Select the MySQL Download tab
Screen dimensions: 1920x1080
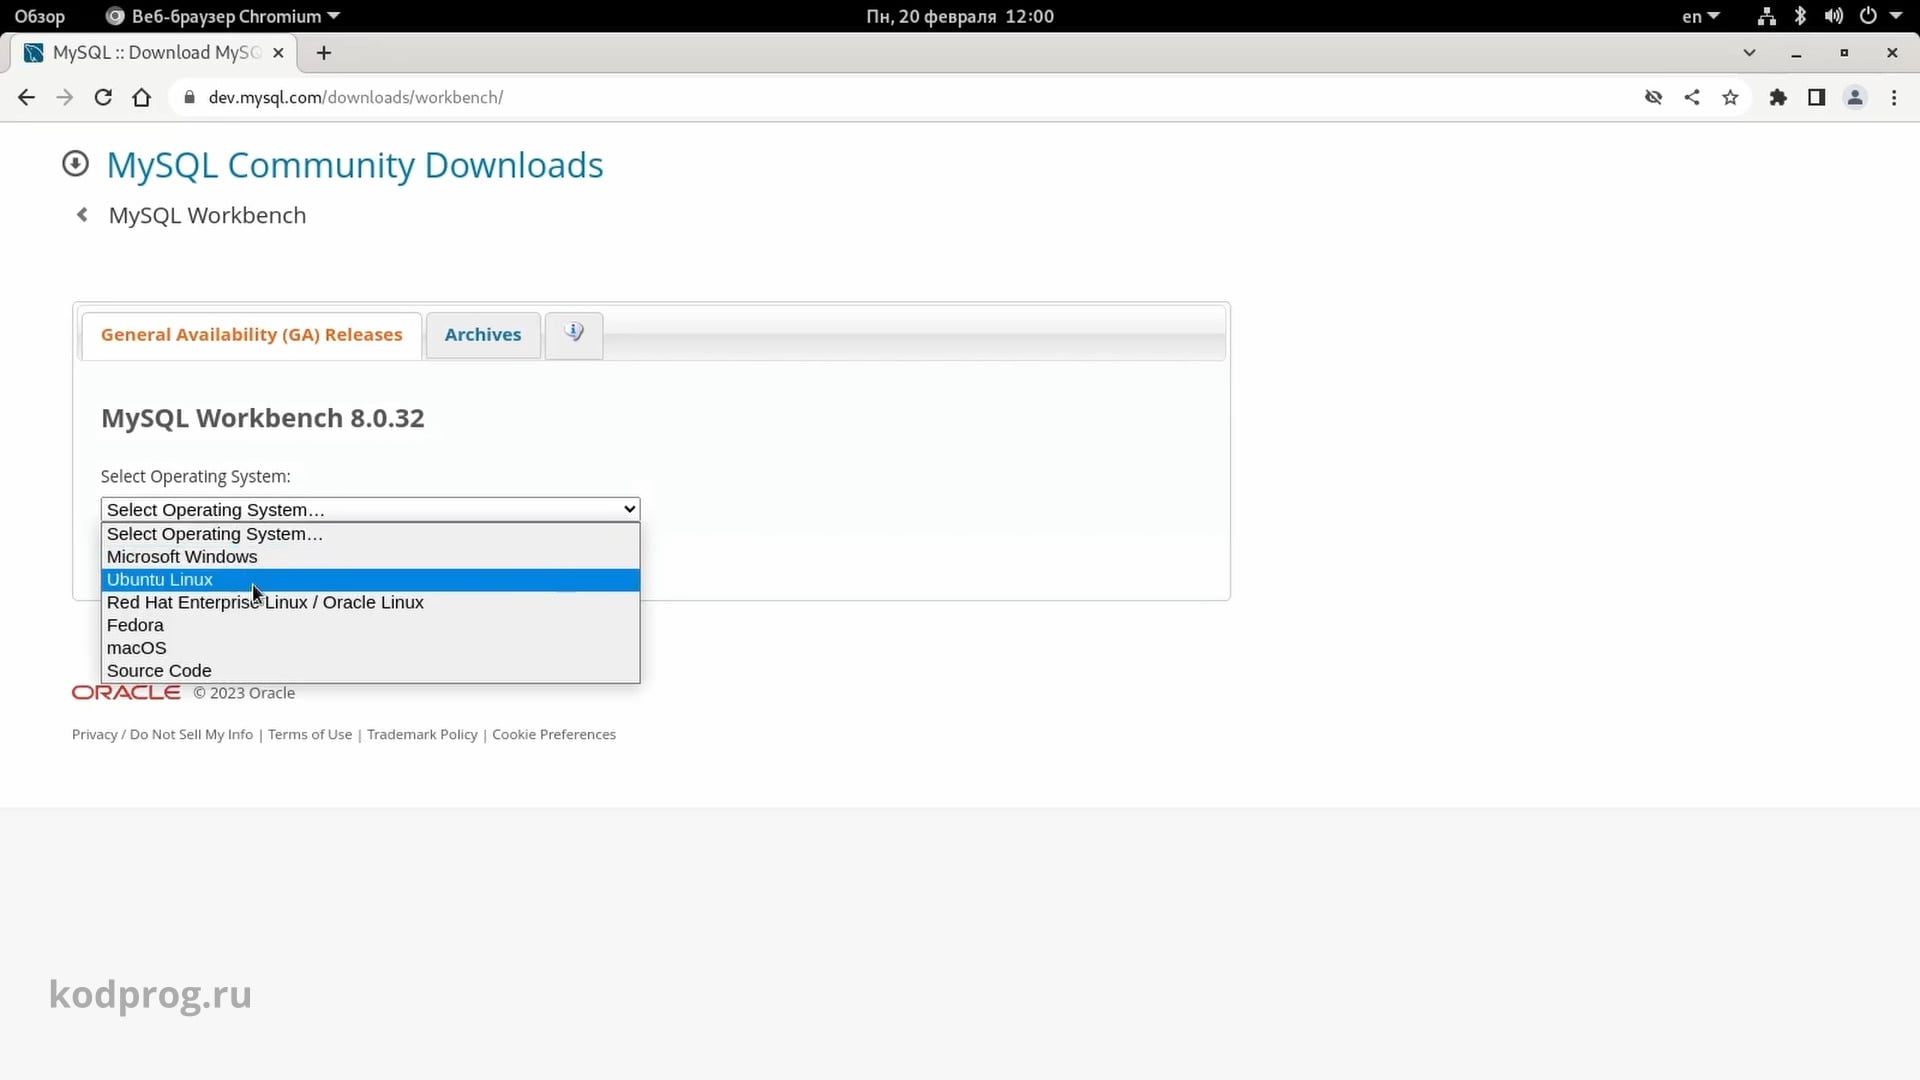pyautogui.click(x=155, y=53)
